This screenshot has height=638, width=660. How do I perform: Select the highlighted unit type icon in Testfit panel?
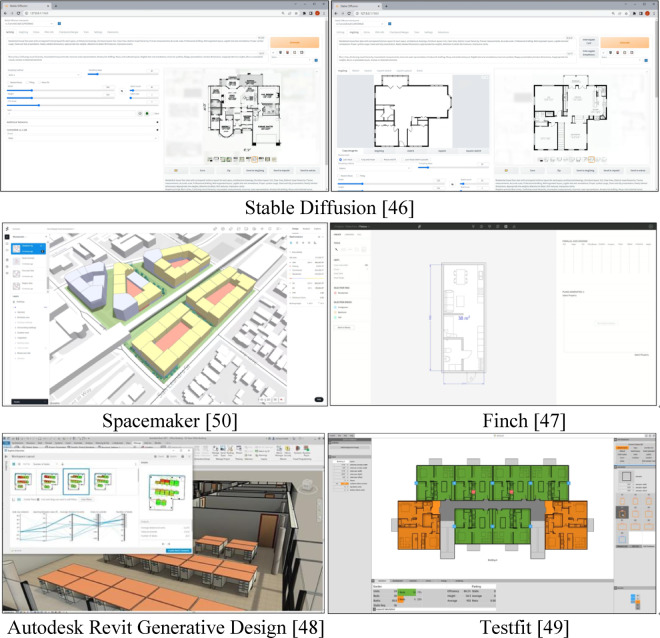622,513
